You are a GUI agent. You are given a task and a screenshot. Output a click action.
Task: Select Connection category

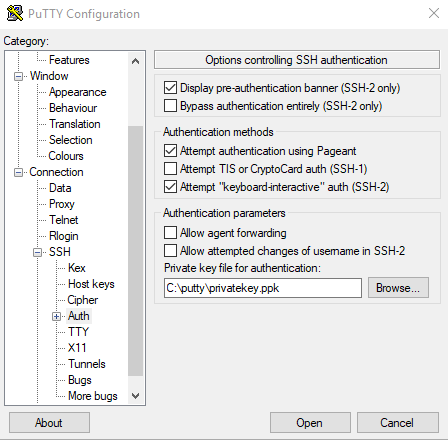coord(56,172)
